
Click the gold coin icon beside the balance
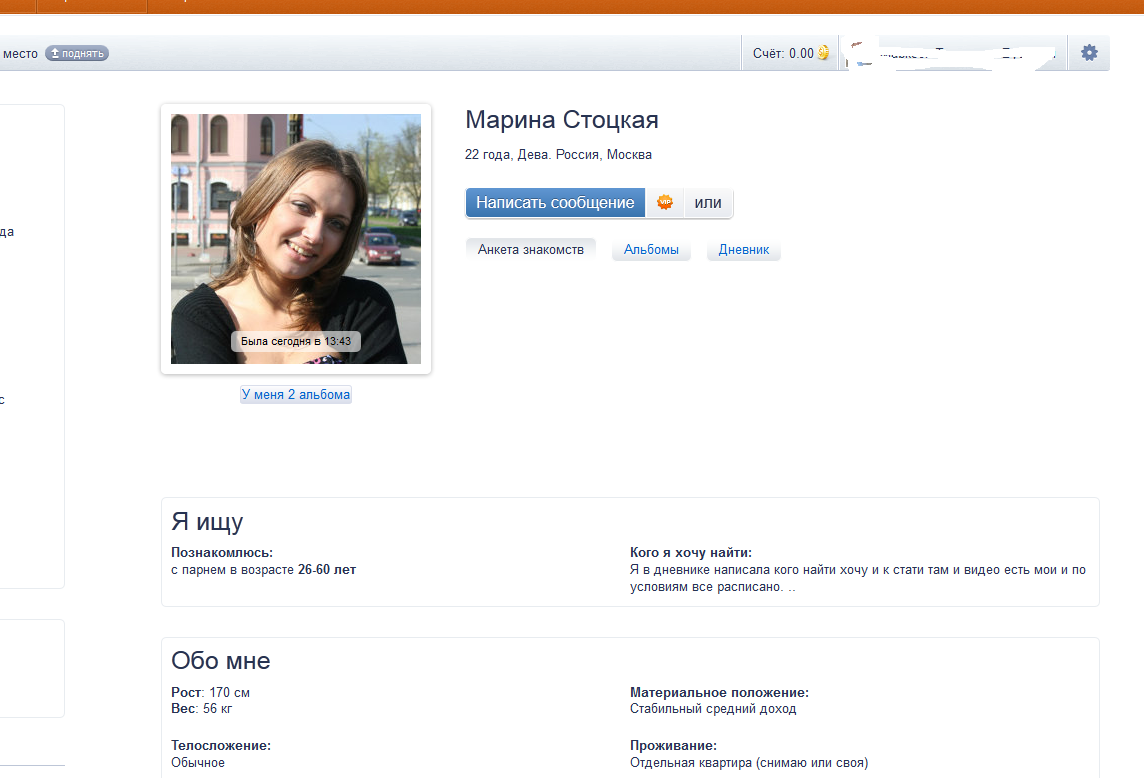[823, 53]
